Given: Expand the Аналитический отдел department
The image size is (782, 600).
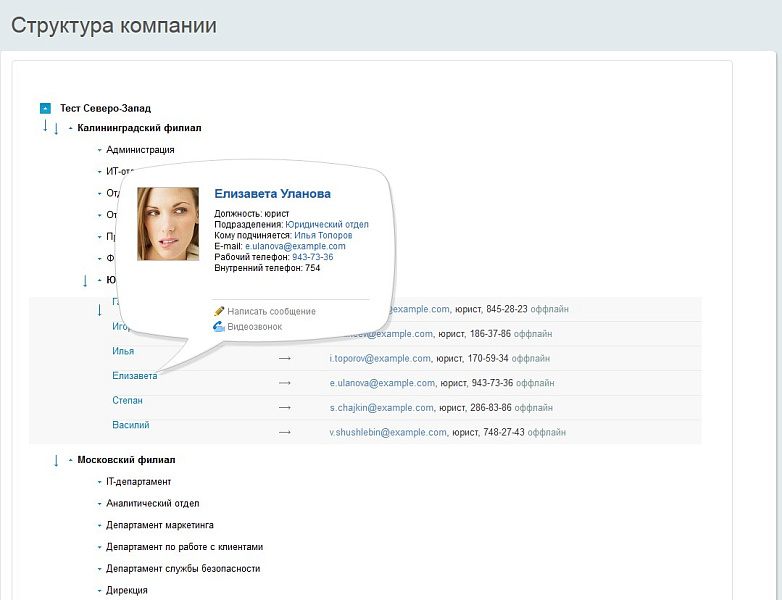Looking at the screenshot, I should point(99,504).
